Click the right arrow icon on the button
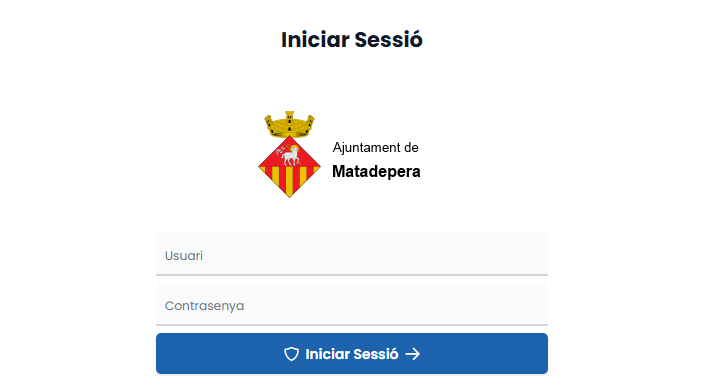 tap(412, 354)
